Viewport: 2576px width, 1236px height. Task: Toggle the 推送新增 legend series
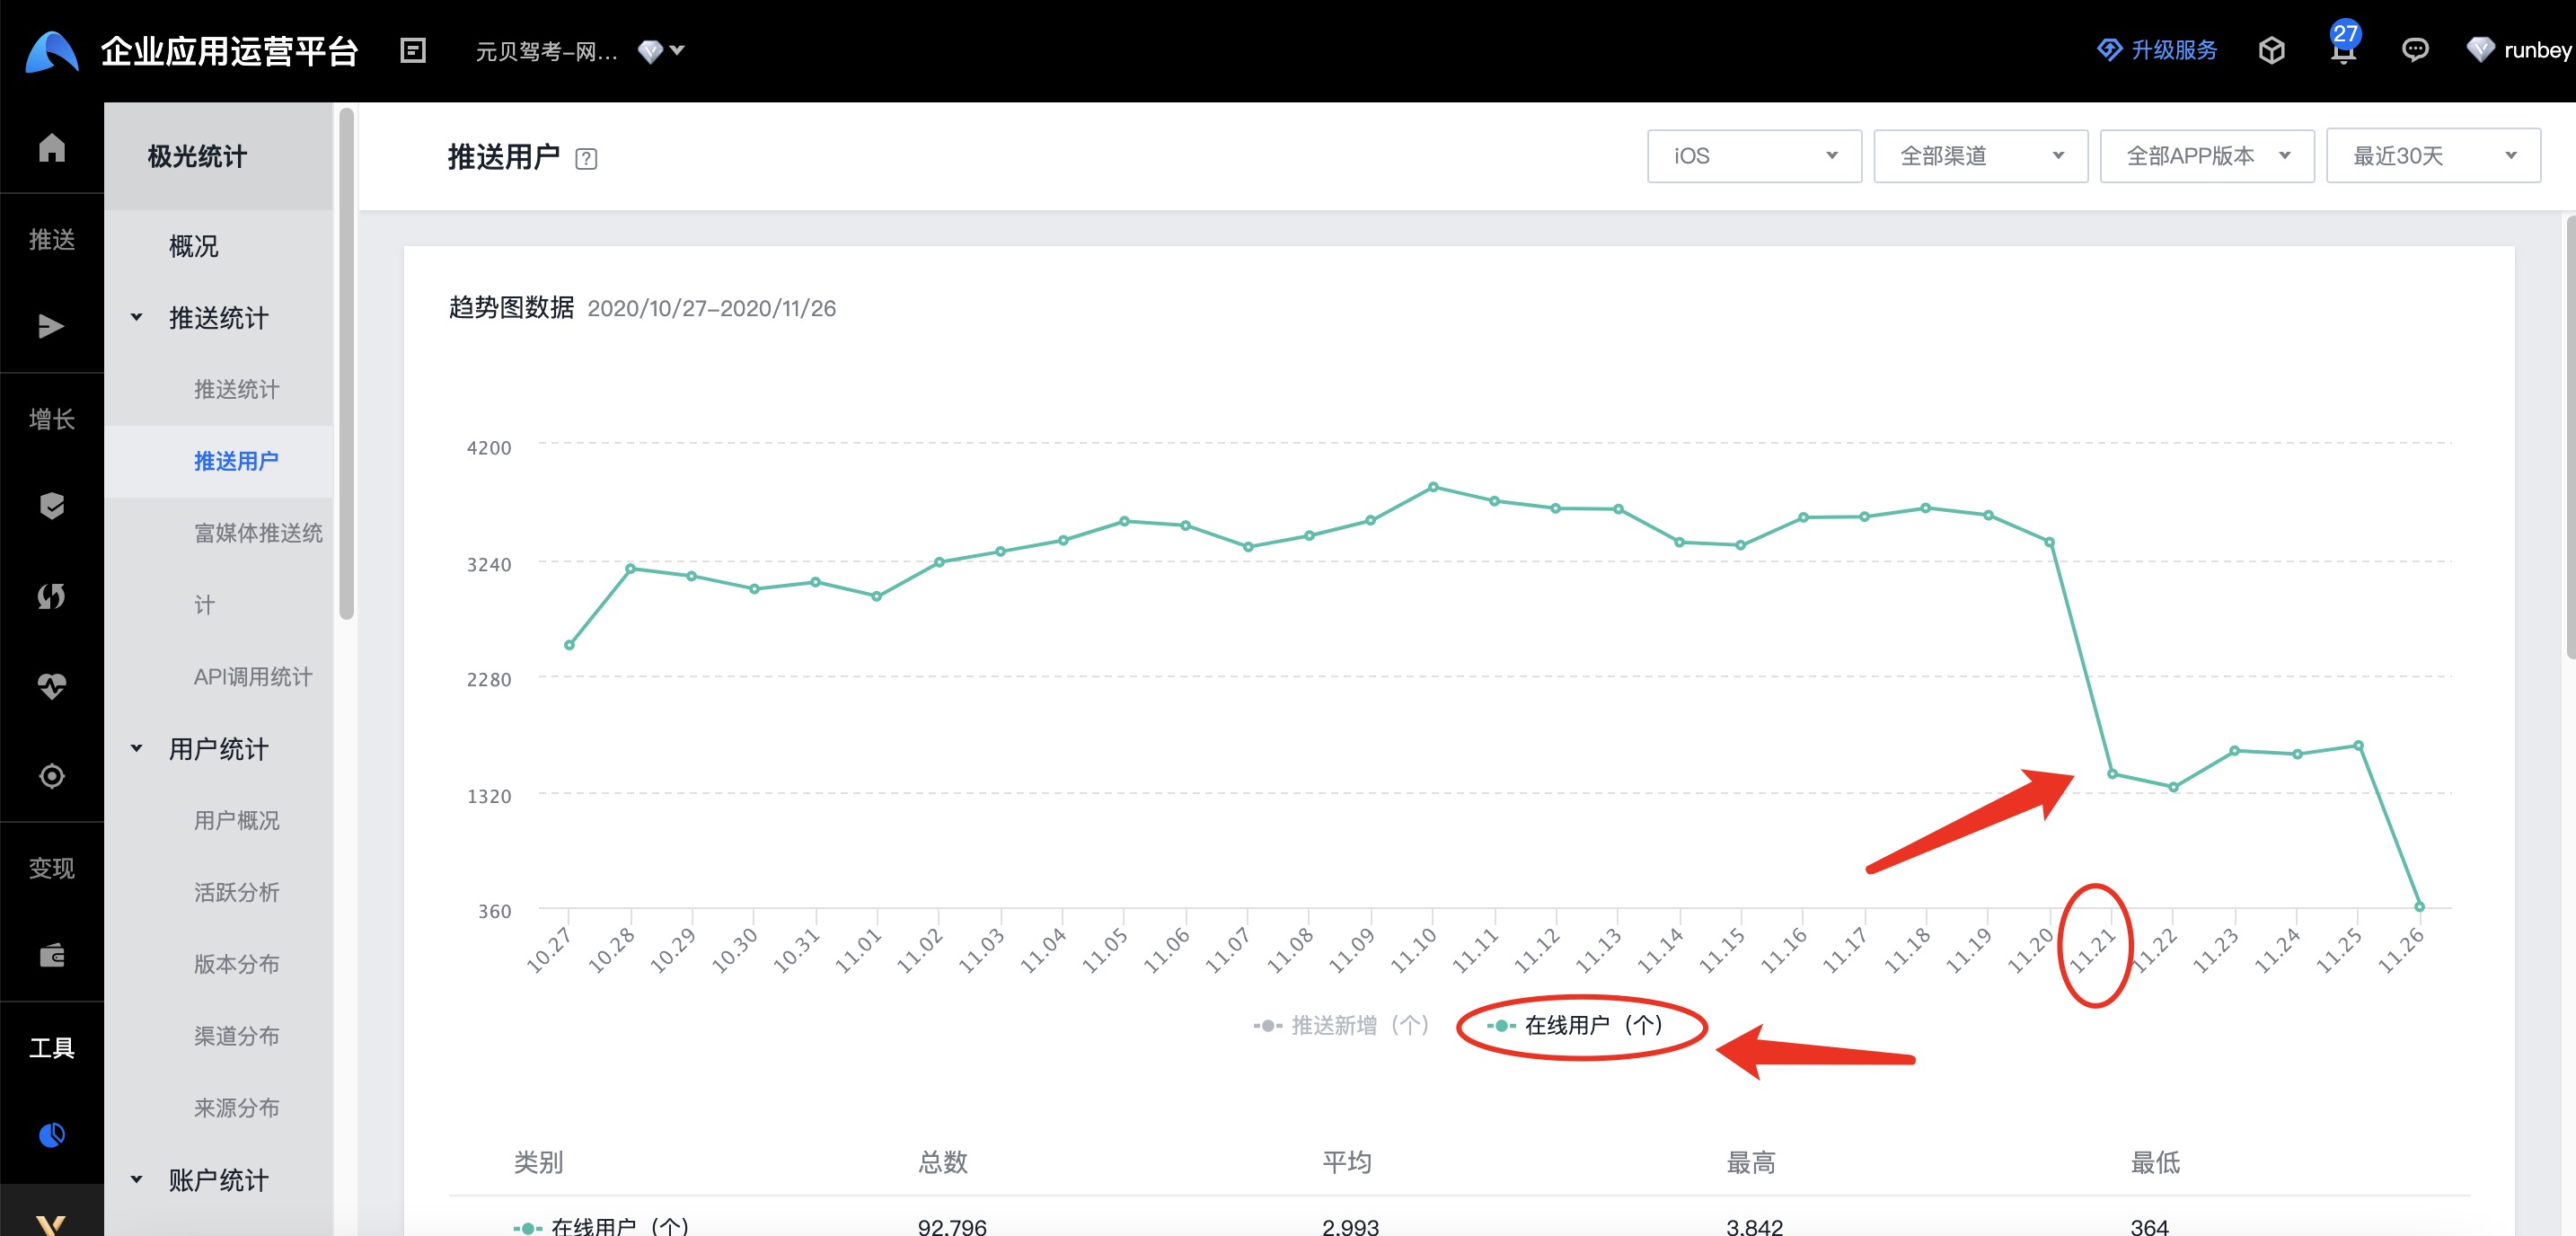(1341, 1025)
